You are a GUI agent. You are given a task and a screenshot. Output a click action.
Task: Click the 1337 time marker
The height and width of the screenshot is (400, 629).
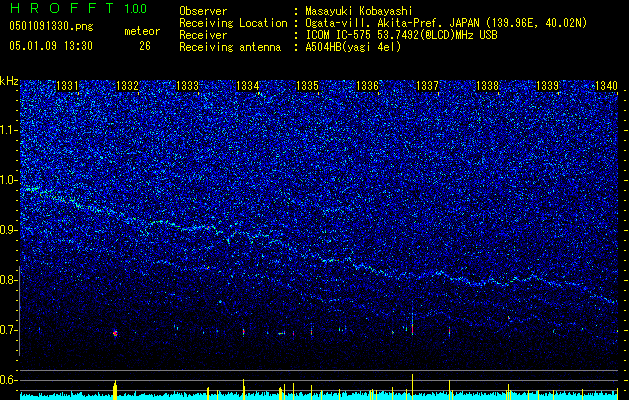point(428,85)
